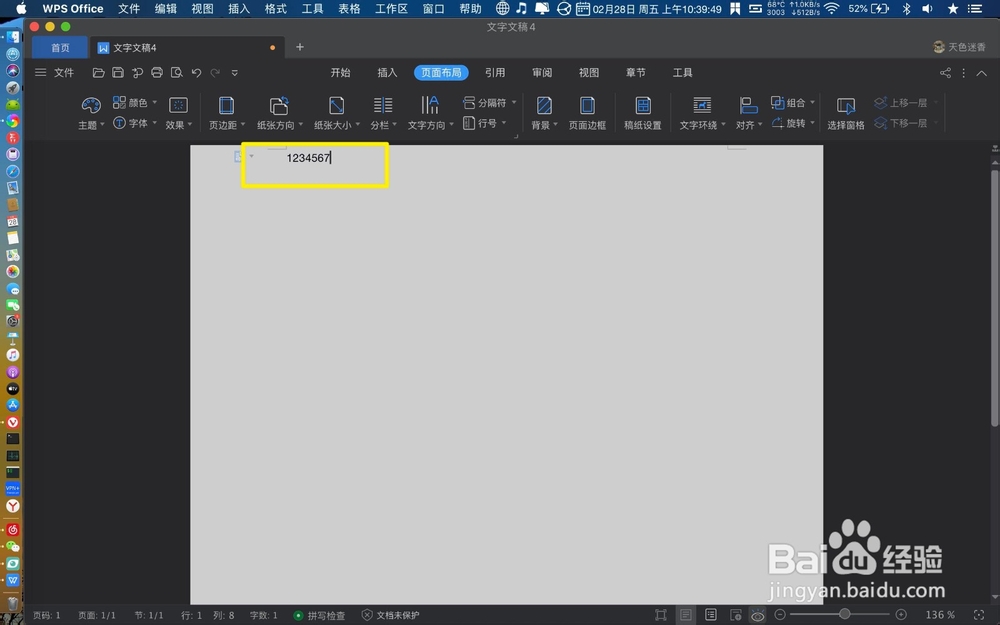
Task: Click the 字数: 1 word count
Action: pyautogui.click(x=263, y=615)
